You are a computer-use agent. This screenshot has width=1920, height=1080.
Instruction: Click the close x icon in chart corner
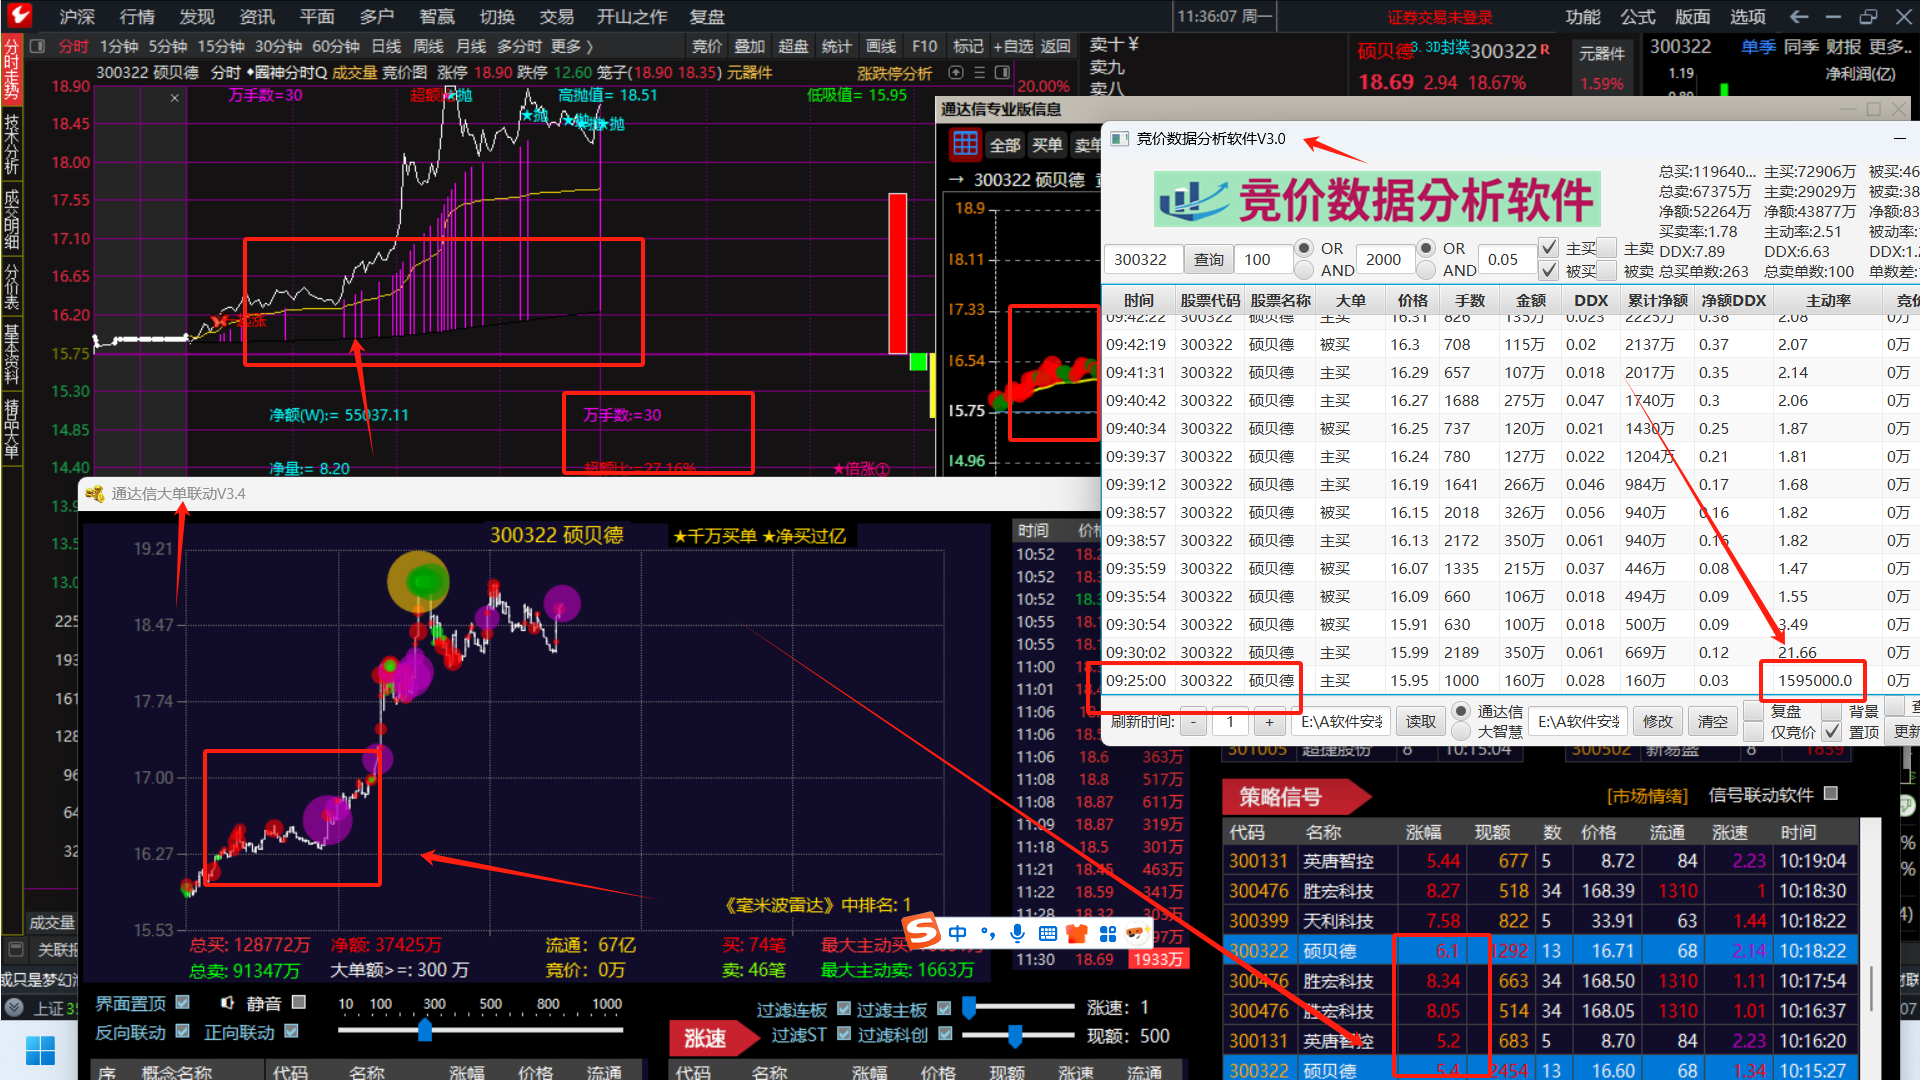pyautogui.click(x=175, y=98)
